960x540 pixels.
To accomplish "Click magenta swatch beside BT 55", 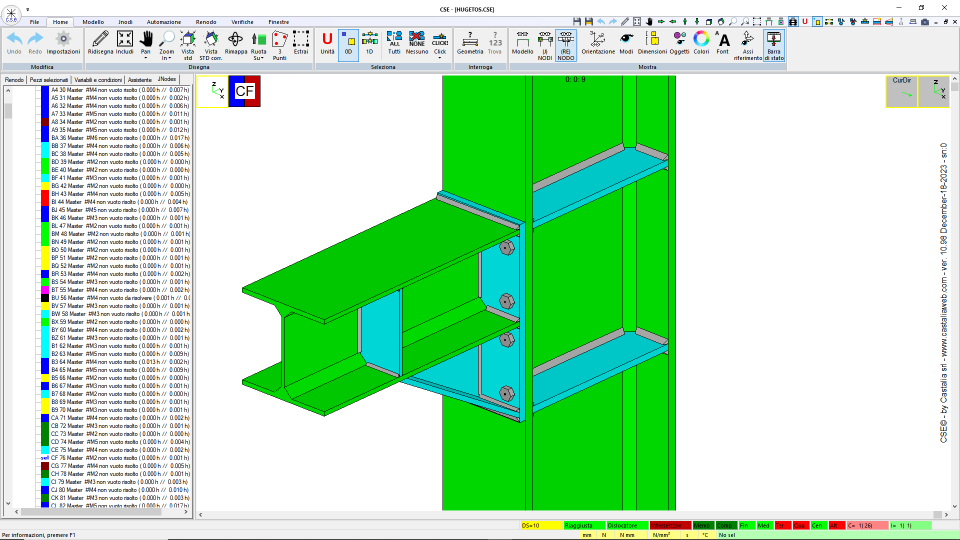I will [x=45, y=290].
